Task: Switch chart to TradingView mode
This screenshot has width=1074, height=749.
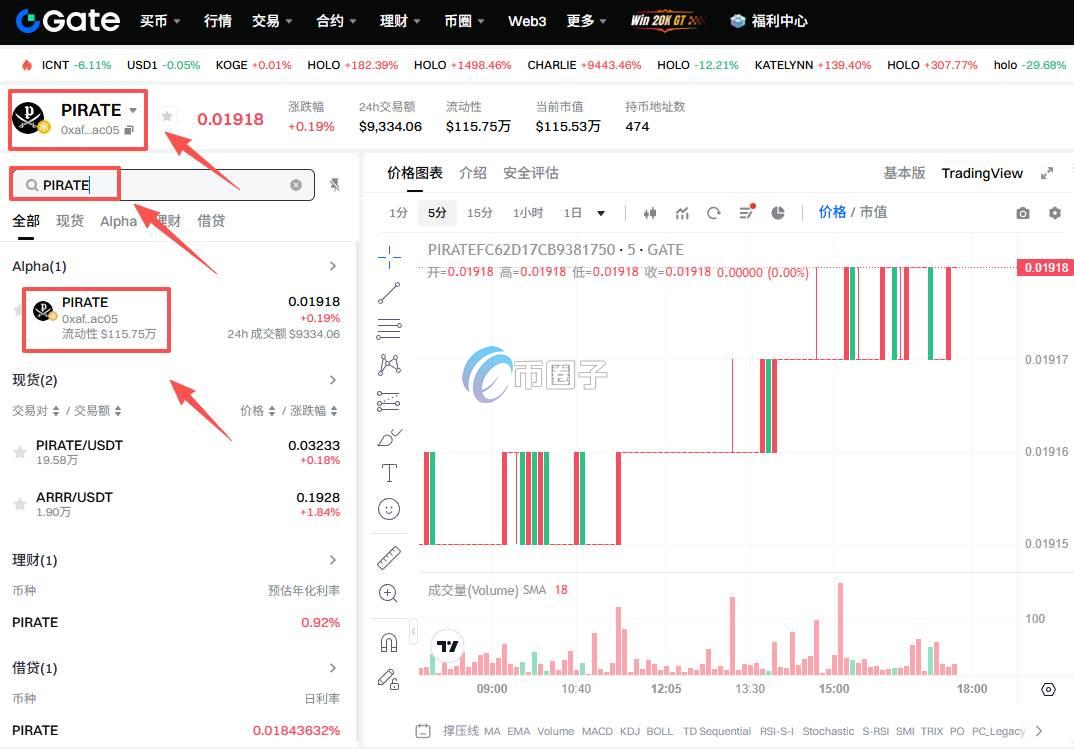Action: tap(981, 172)
